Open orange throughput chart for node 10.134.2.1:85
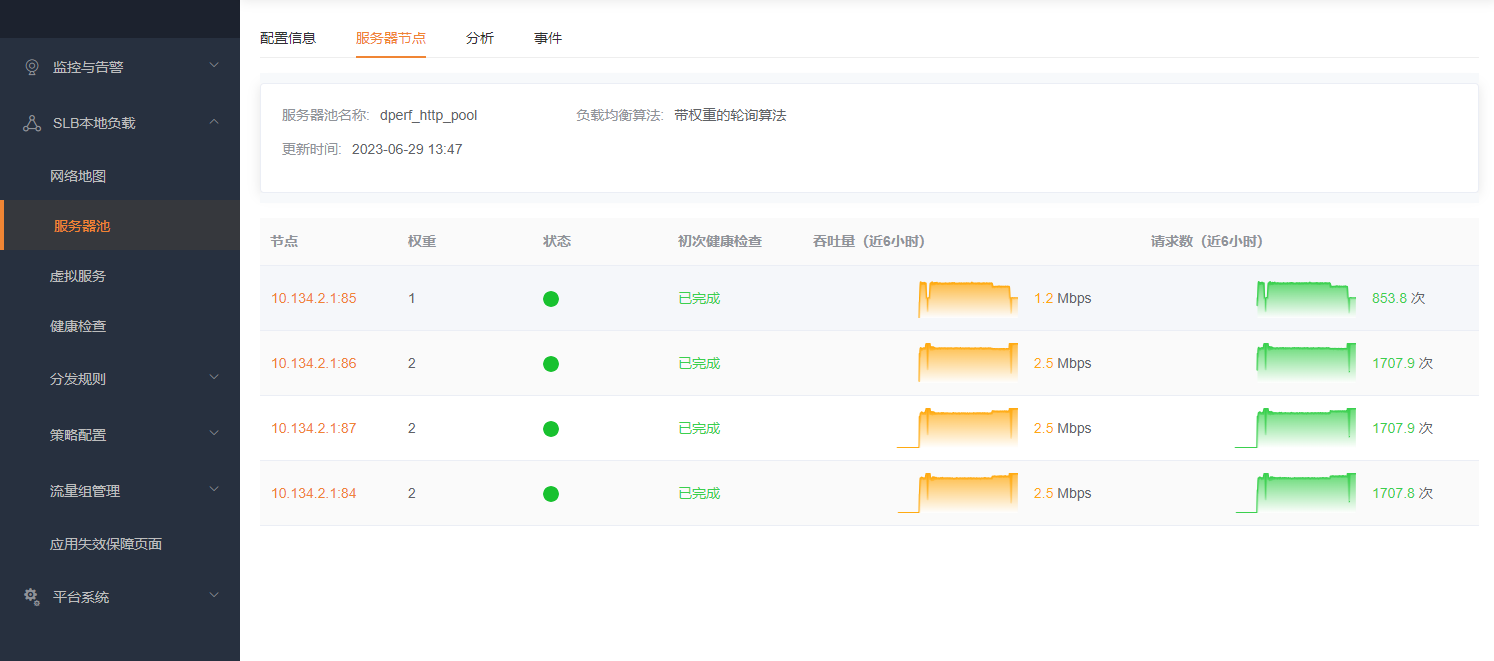Screen dimensions: 1494x661 [x=967, y=299]
